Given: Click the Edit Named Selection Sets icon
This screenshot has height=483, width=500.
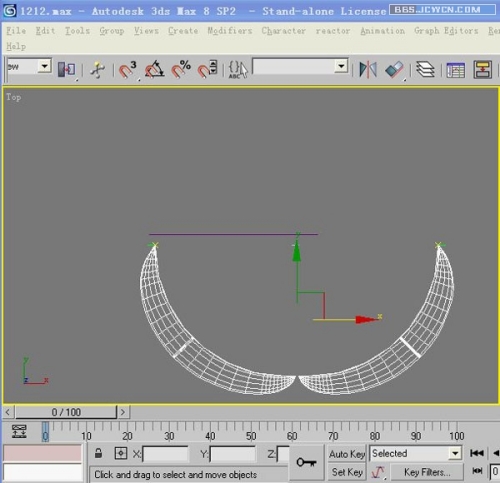Looking at the screenshot, I should (238, 70).
